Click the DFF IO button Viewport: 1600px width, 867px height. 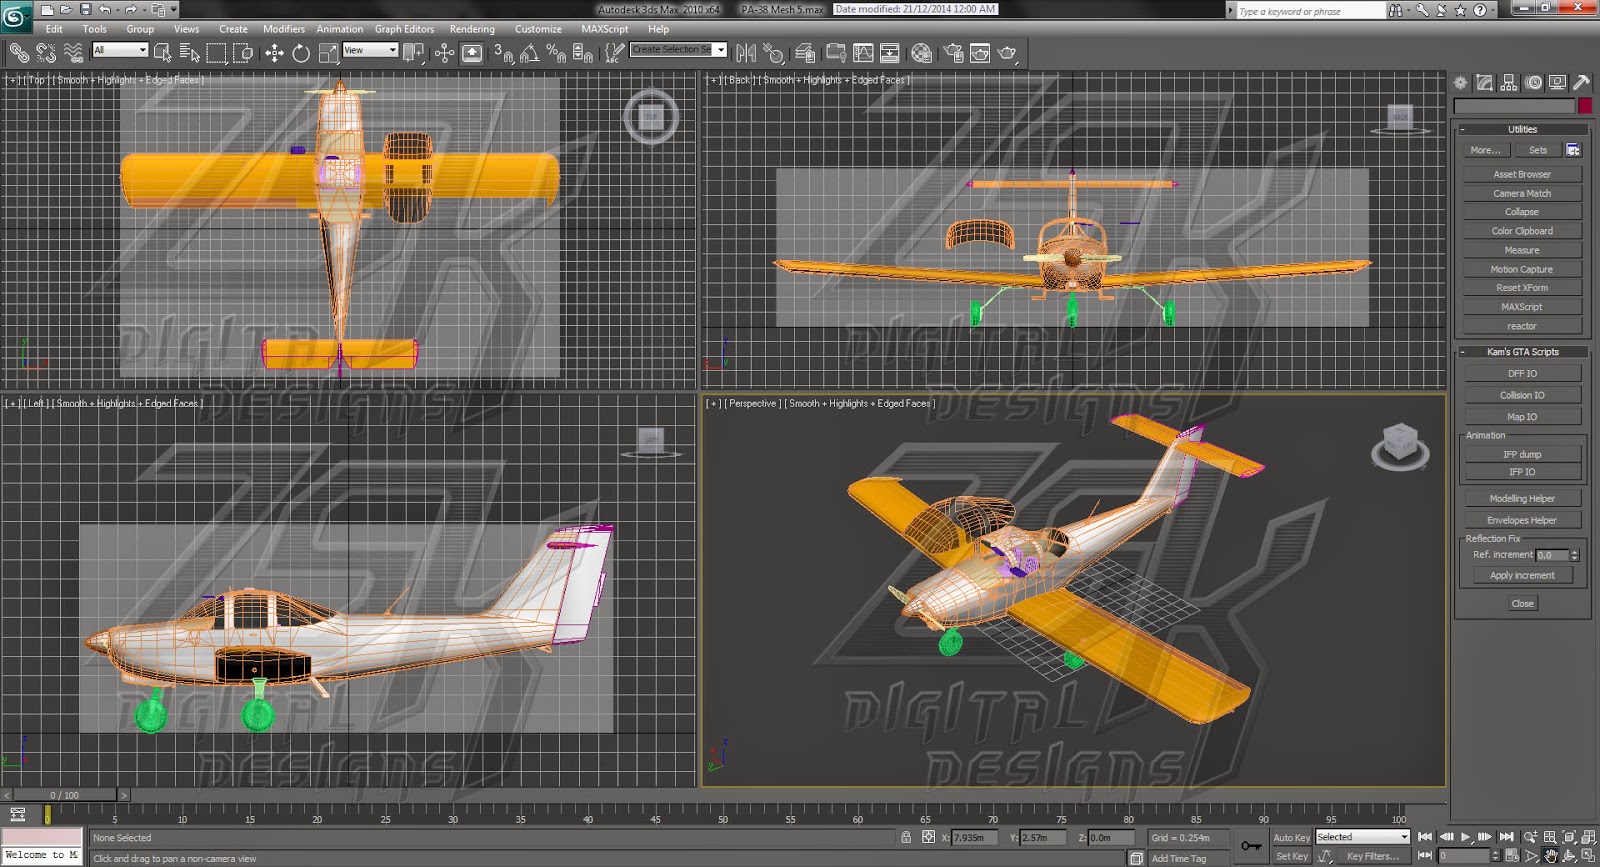click(1522, 373)
